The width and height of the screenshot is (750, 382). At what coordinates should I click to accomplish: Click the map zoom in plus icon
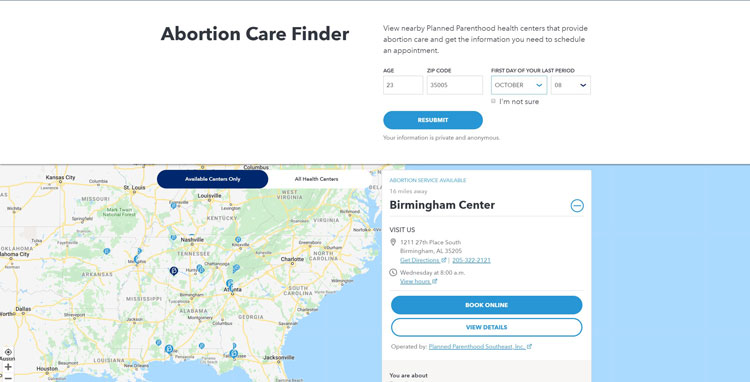(x=8, y=367)
